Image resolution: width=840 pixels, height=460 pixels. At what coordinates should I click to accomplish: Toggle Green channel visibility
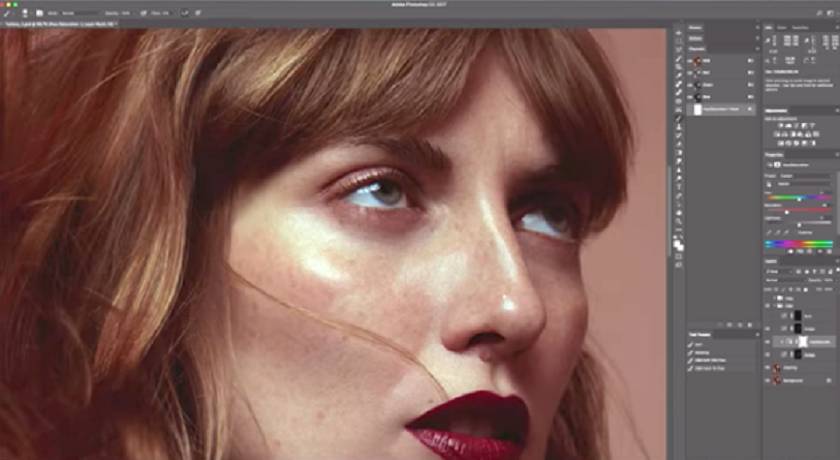(x=691, y=85)
